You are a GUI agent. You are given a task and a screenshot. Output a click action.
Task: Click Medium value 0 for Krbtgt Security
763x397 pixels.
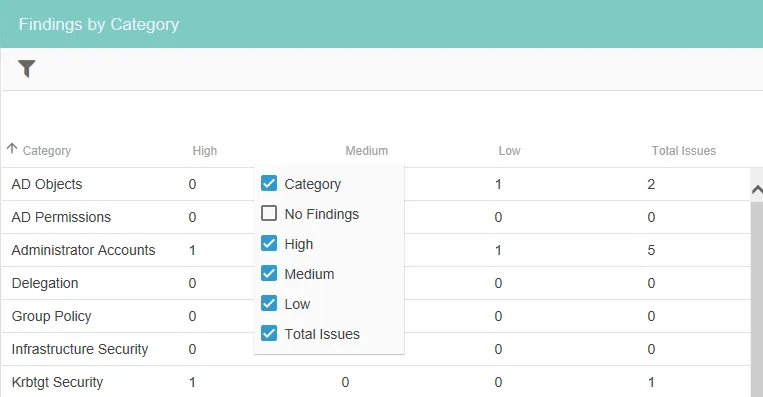click(x=345, y=382)
